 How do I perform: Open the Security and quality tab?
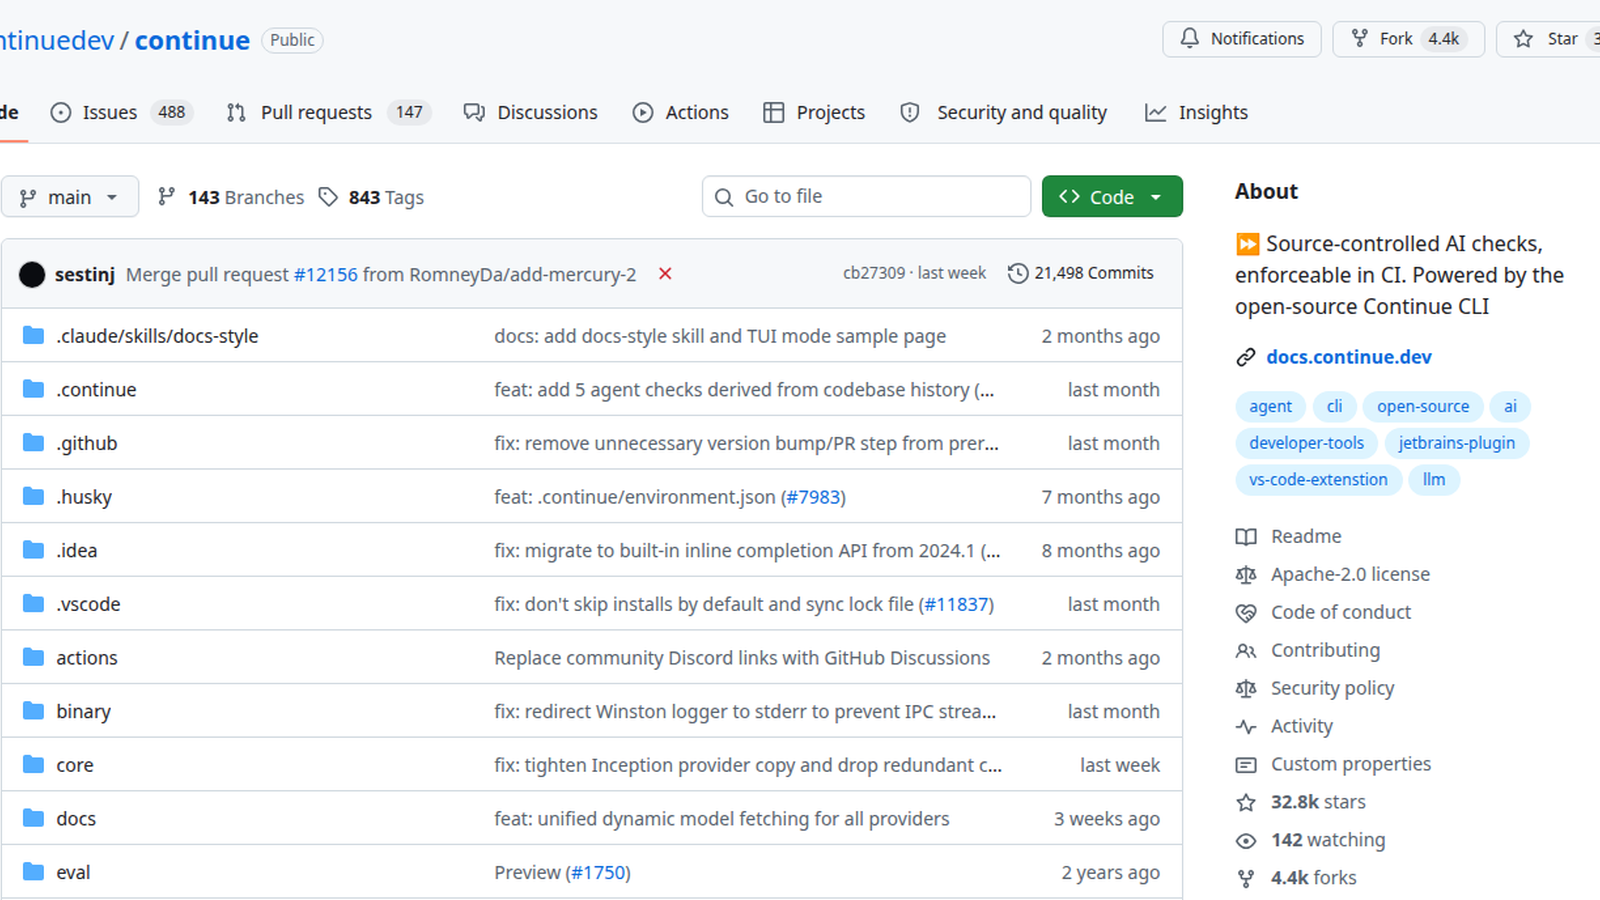coord(1004,112)
